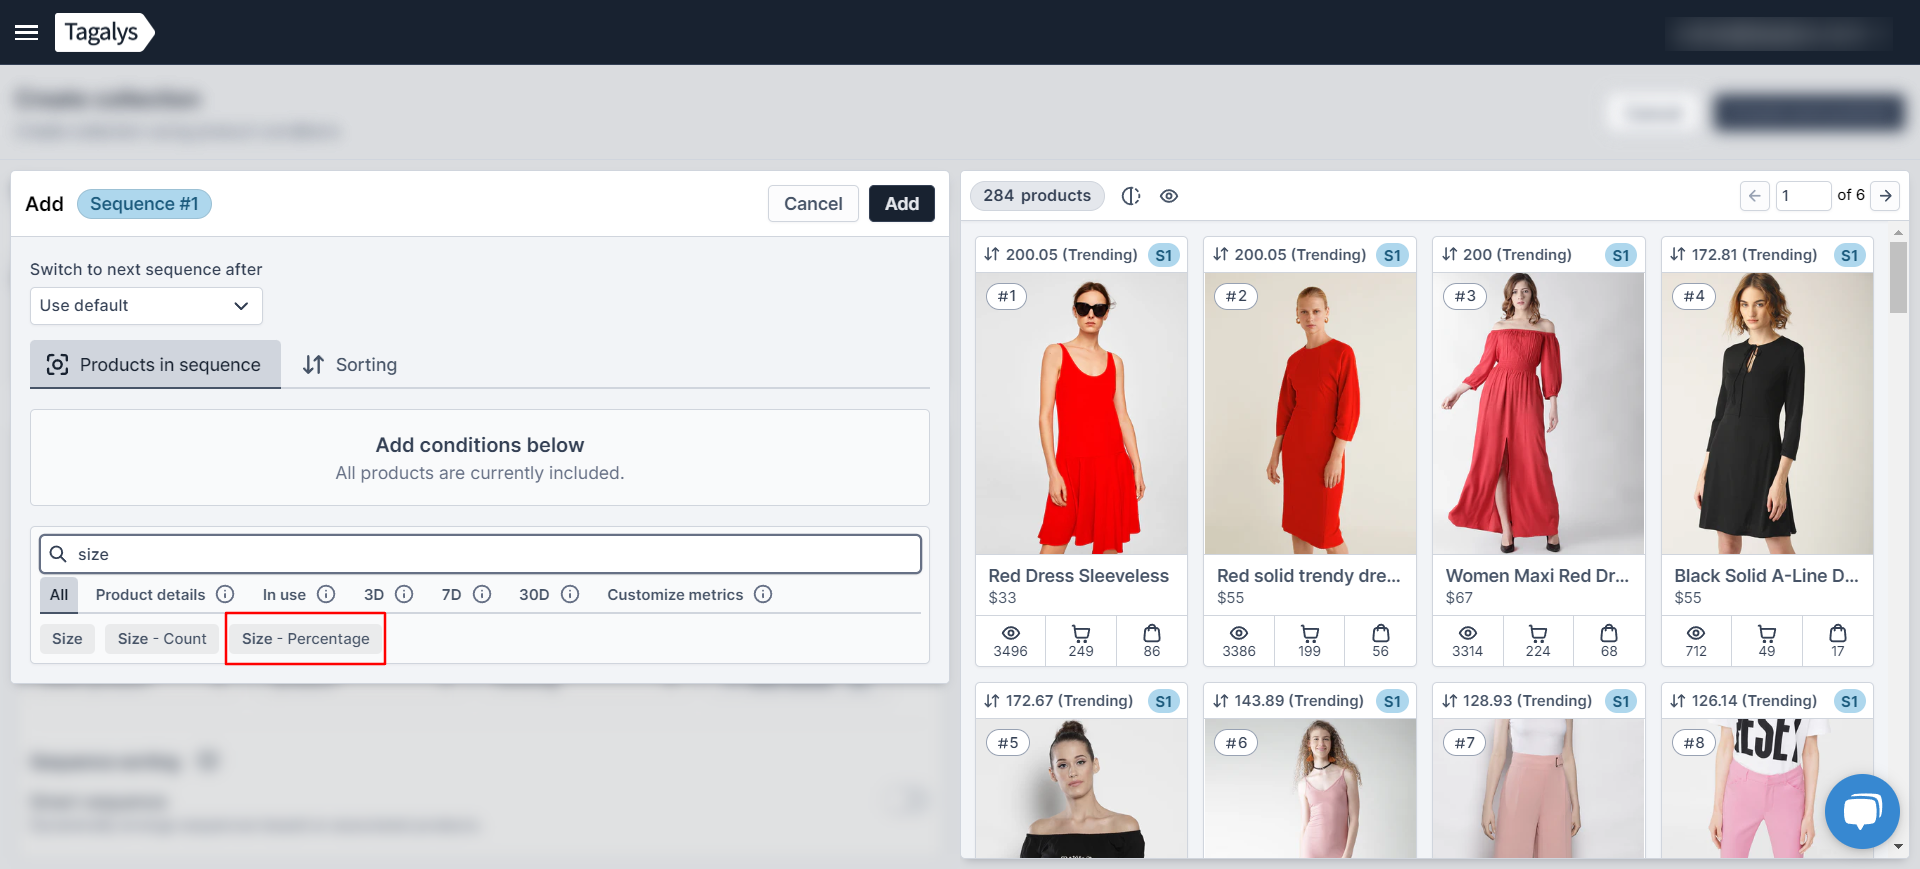This screenshot has width=1920, height=869.
Task: Click views eye icon of Black Solid A-Line Dress
Action: [1696, 633]
